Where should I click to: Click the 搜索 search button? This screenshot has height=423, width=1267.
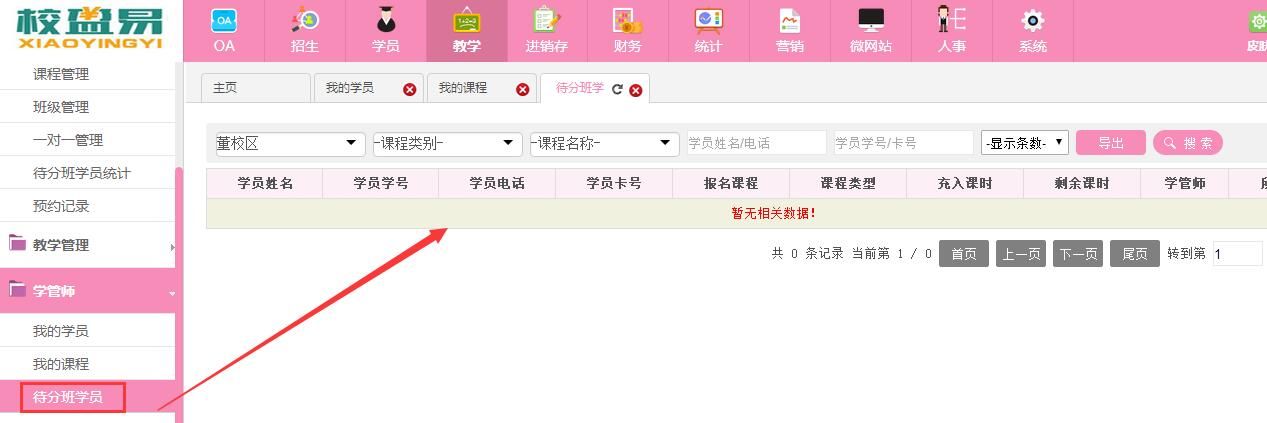[x=1187, y=143]
